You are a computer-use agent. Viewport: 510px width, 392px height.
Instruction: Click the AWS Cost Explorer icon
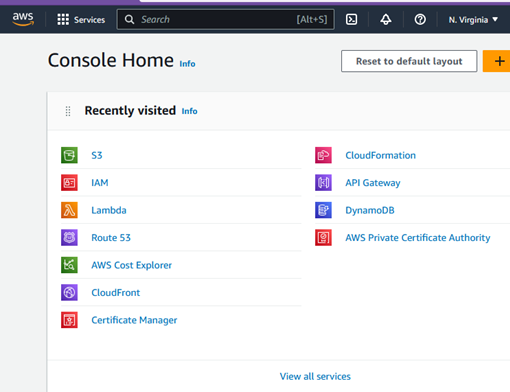click(69, 265)
